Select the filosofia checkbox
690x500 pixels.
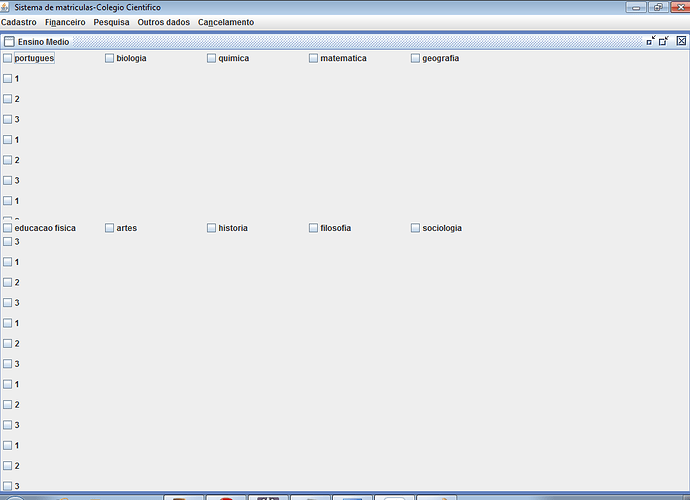point(313,228)
